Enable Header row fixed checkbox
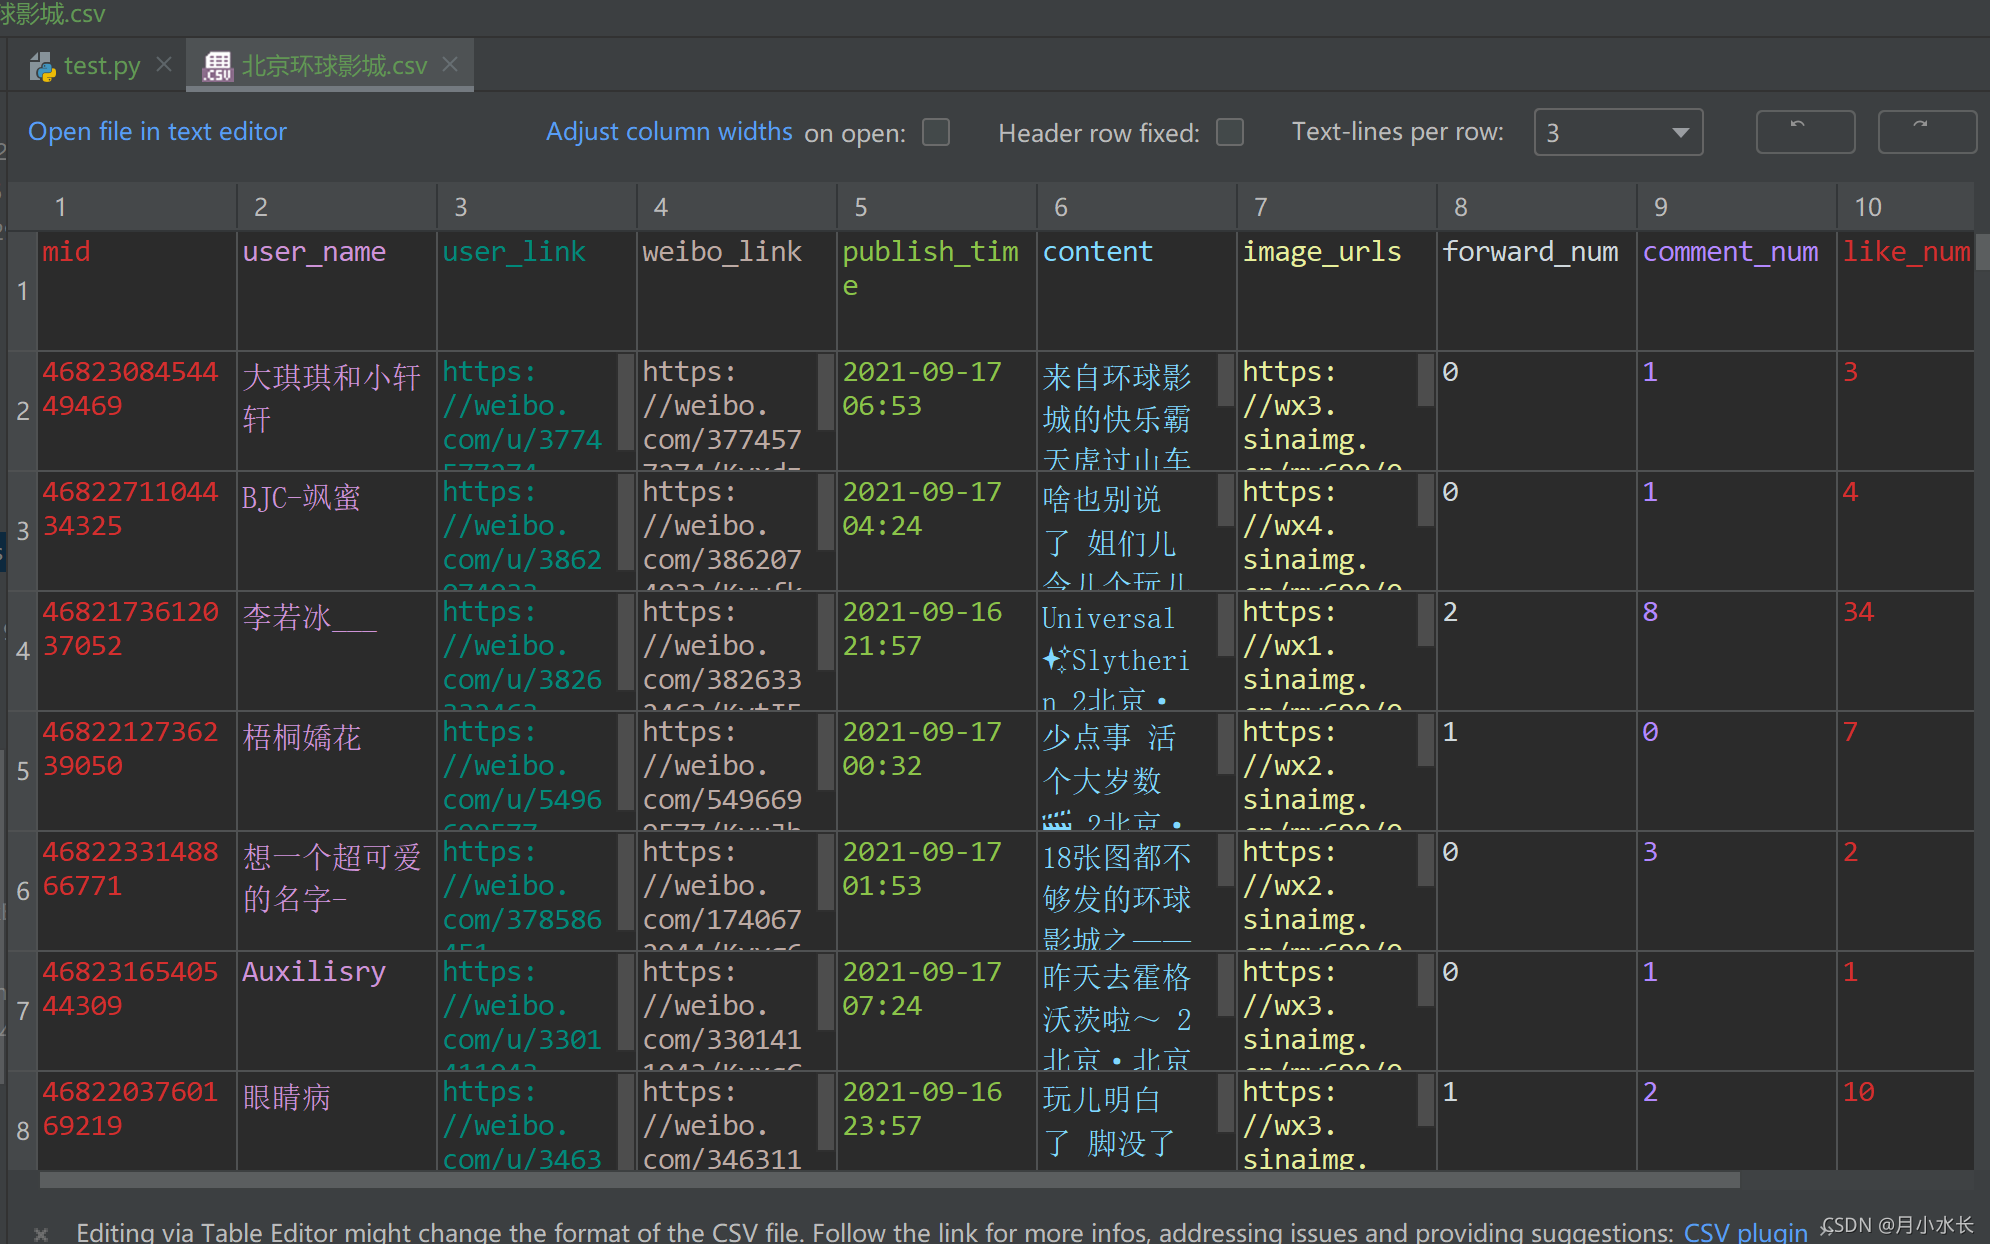 pos(1230,132)
